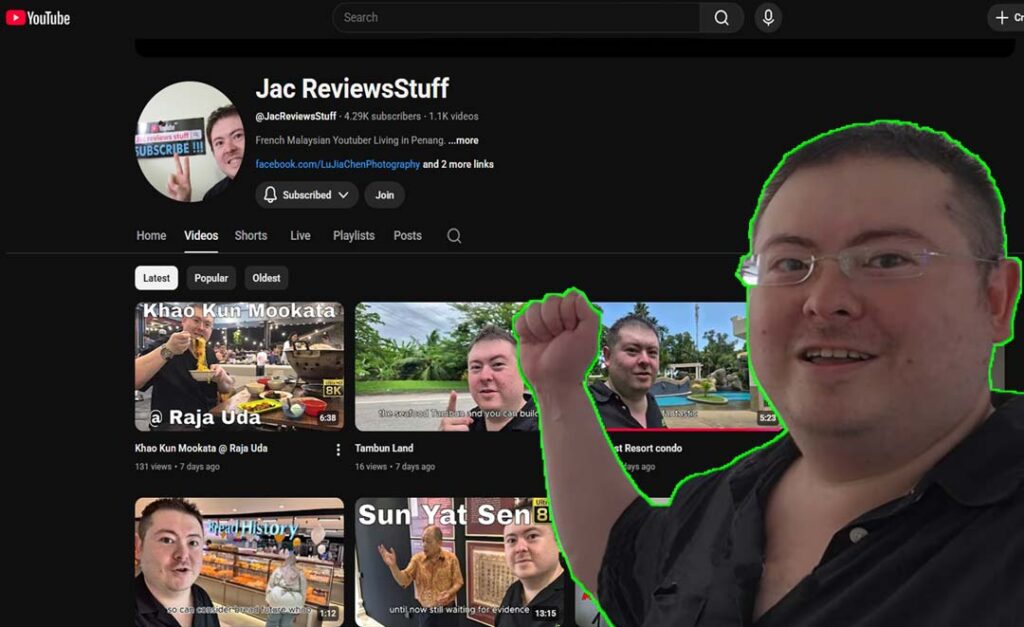Click the Join membership button
Viewport: 1024px width, 627px height.
point(384,195)
